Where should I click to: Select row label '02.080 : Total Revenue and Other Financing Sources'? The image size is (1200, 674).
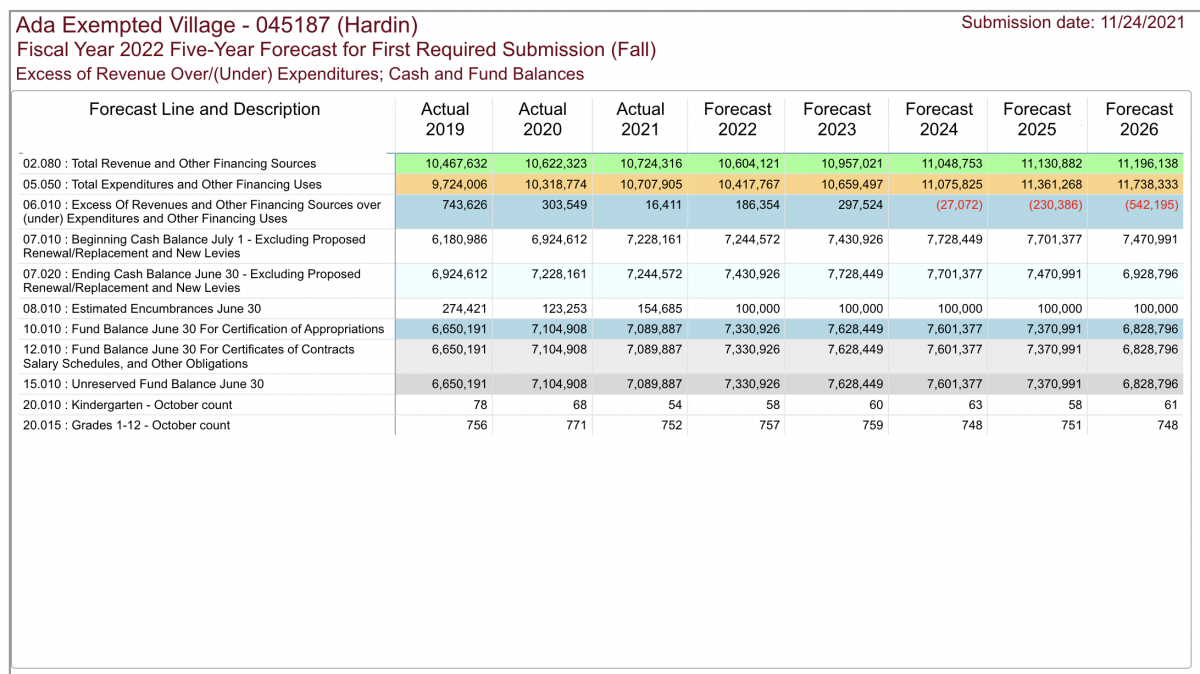click(x=169, y=163)
